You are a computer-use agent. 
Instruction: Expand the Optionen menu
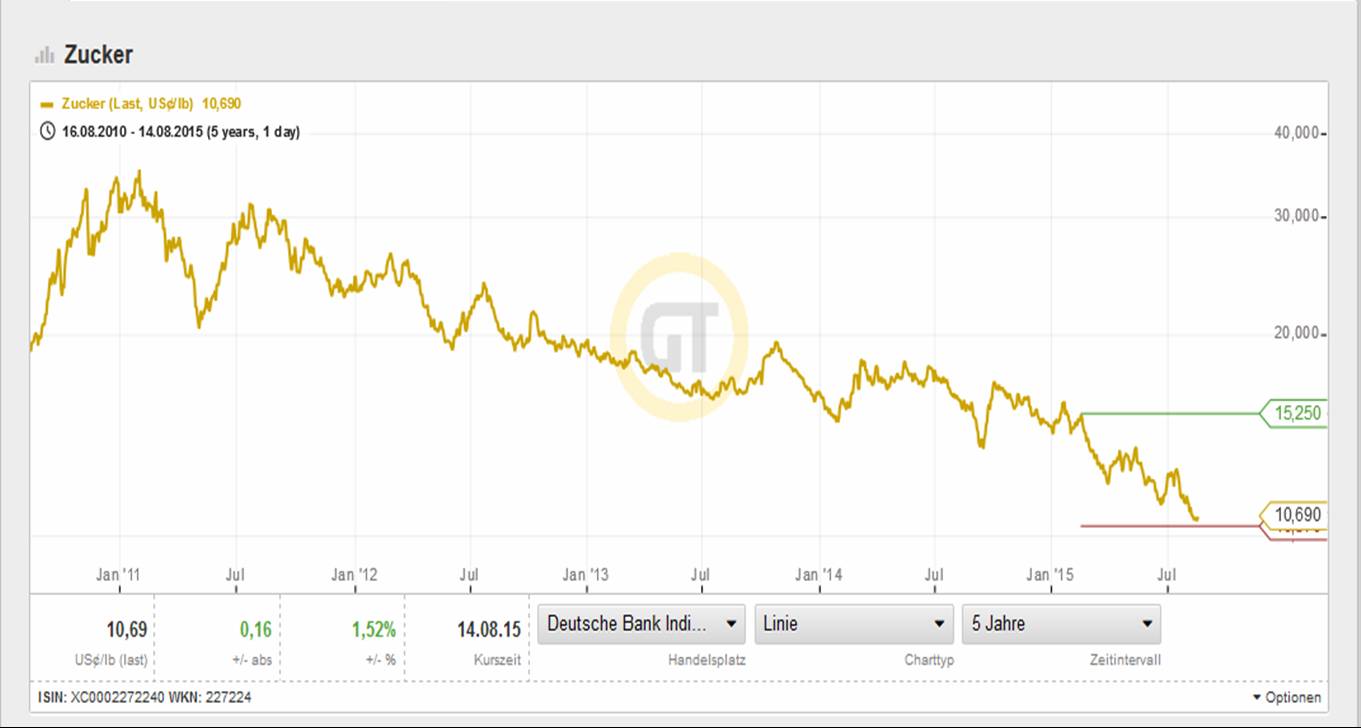click(x=1286, y=697)
